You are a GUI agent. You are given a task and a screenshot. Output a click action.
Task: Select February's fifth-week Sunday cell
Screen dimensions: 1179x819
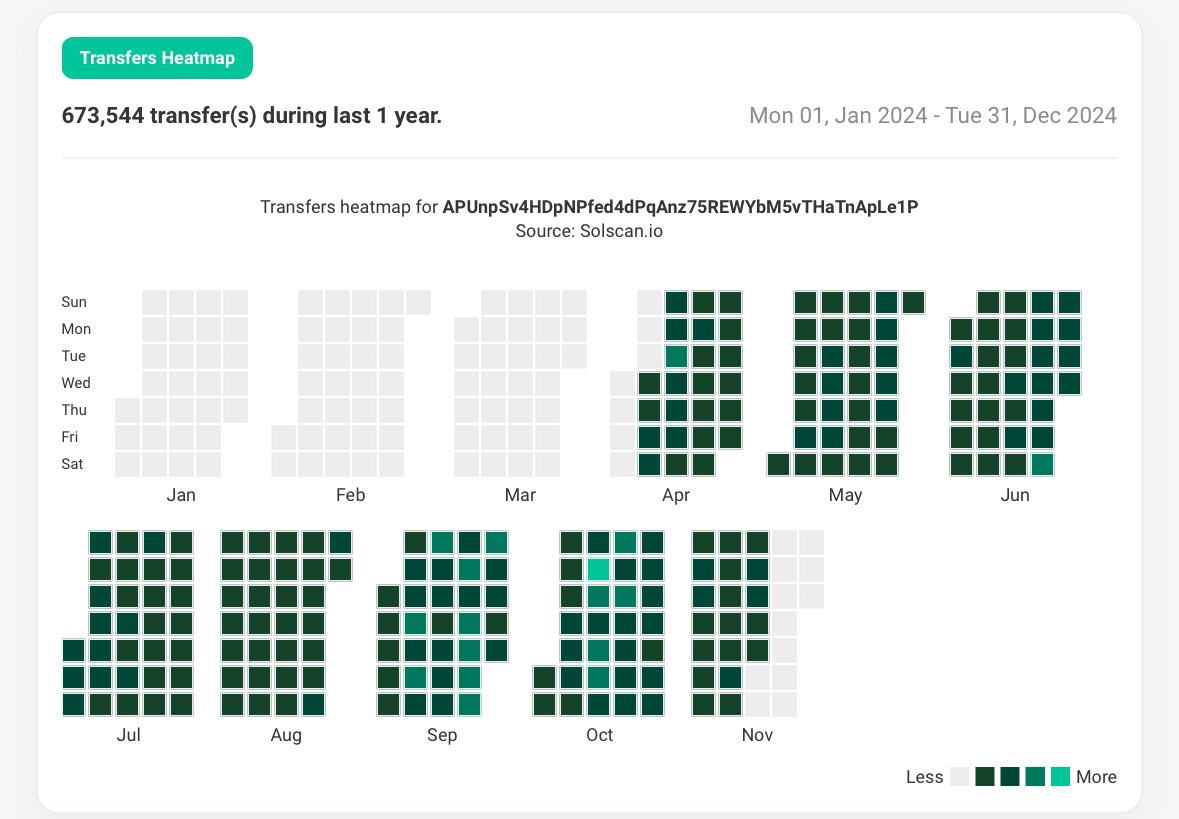419,302
